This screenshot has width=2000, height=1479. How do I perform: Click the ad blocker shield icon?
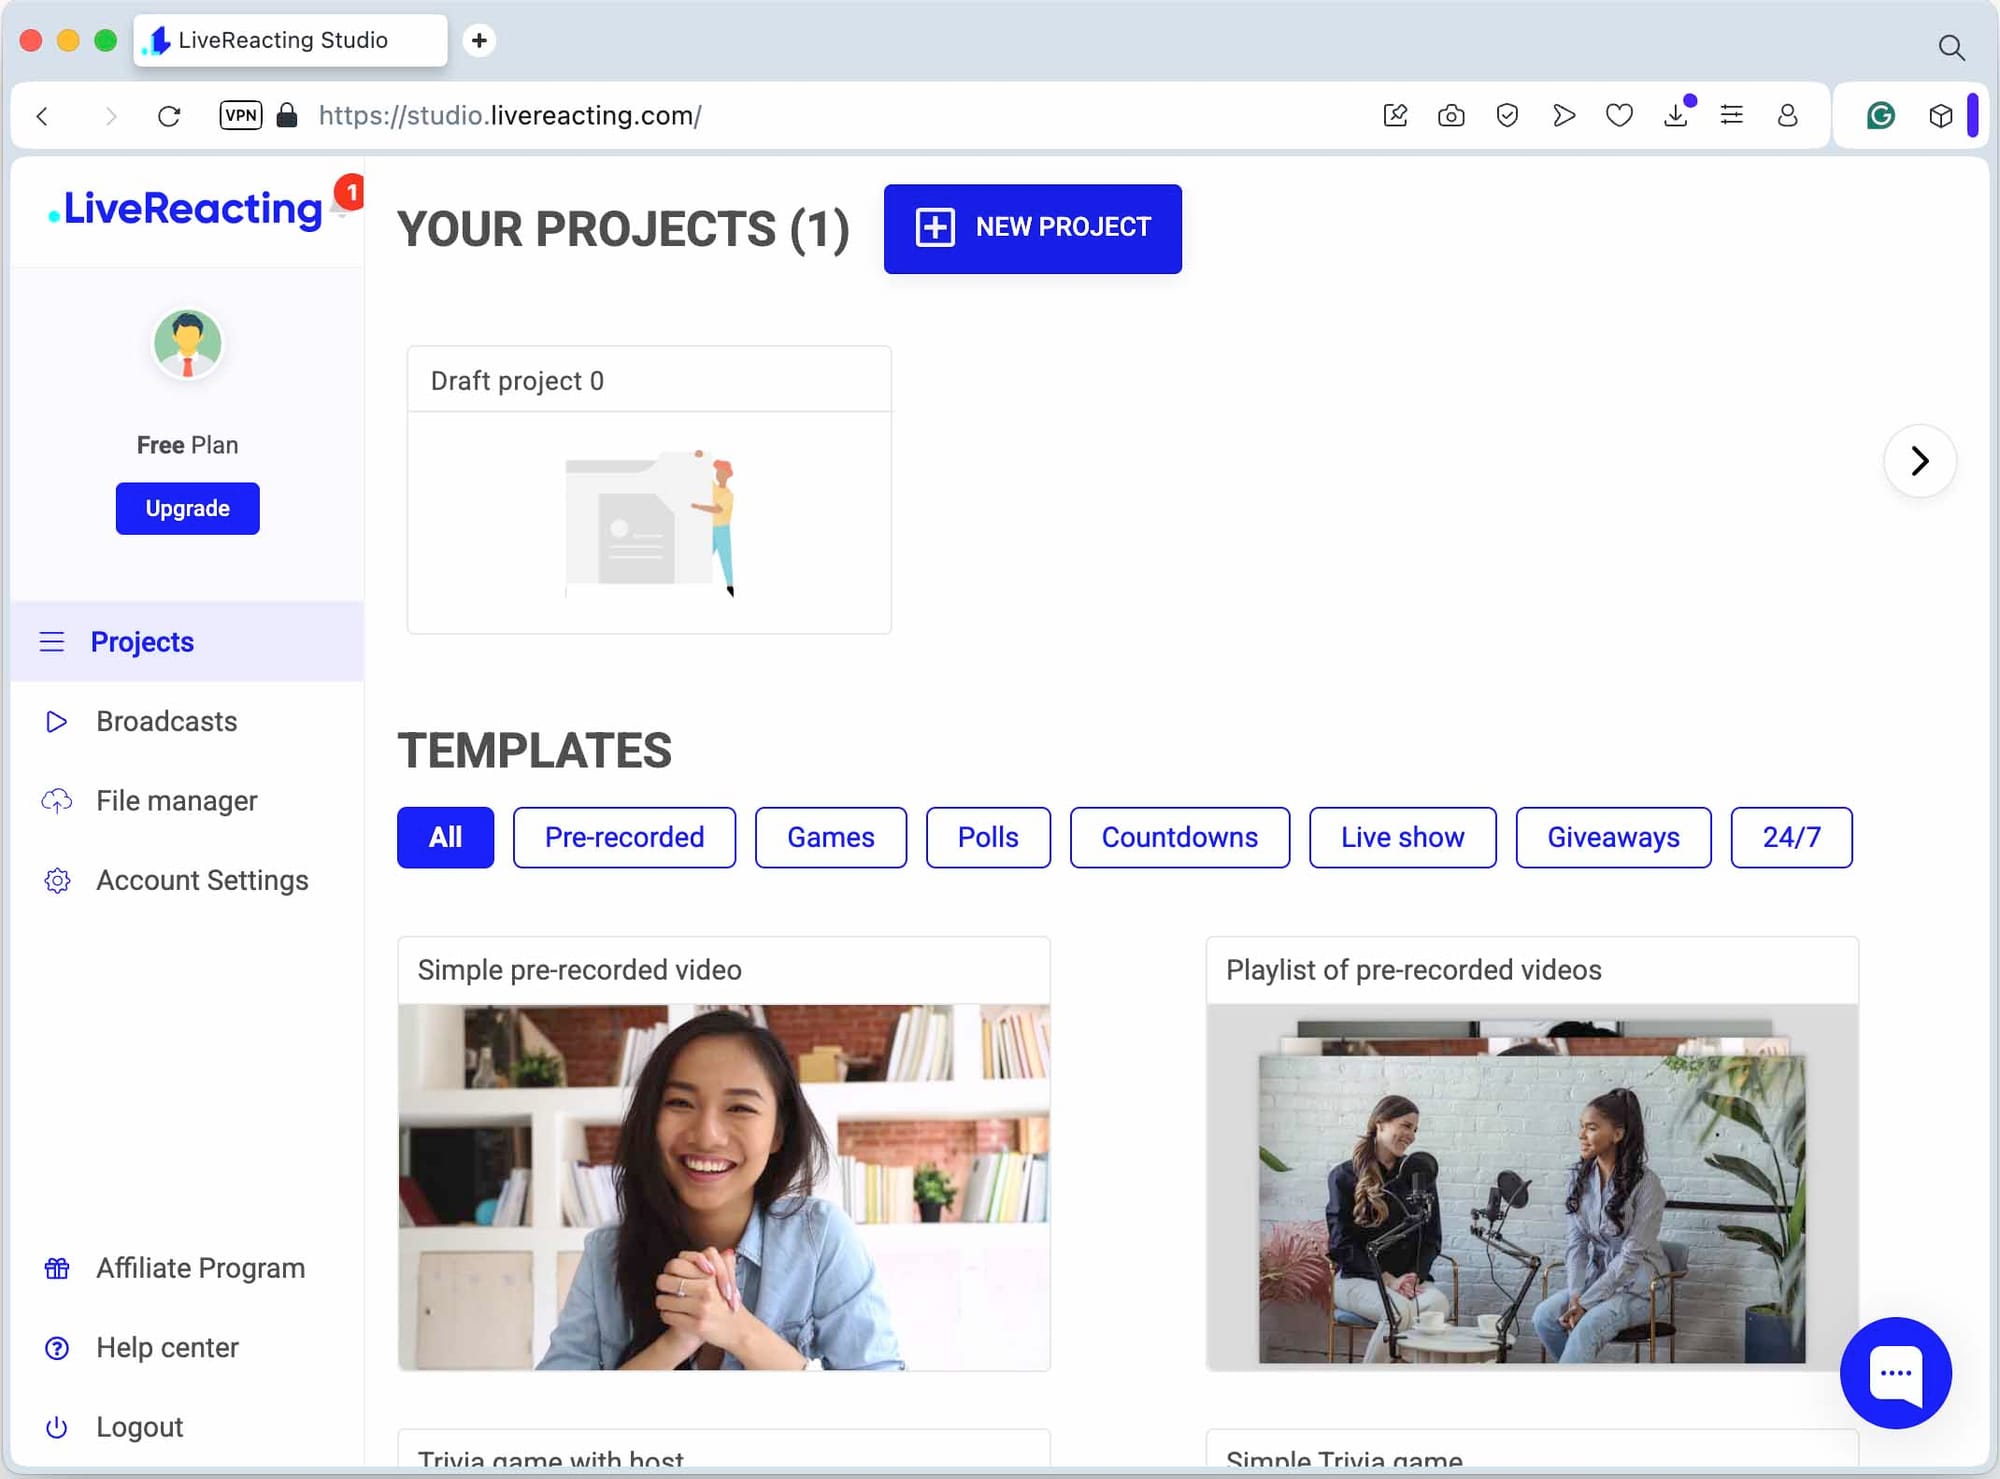coord(1507,116)
